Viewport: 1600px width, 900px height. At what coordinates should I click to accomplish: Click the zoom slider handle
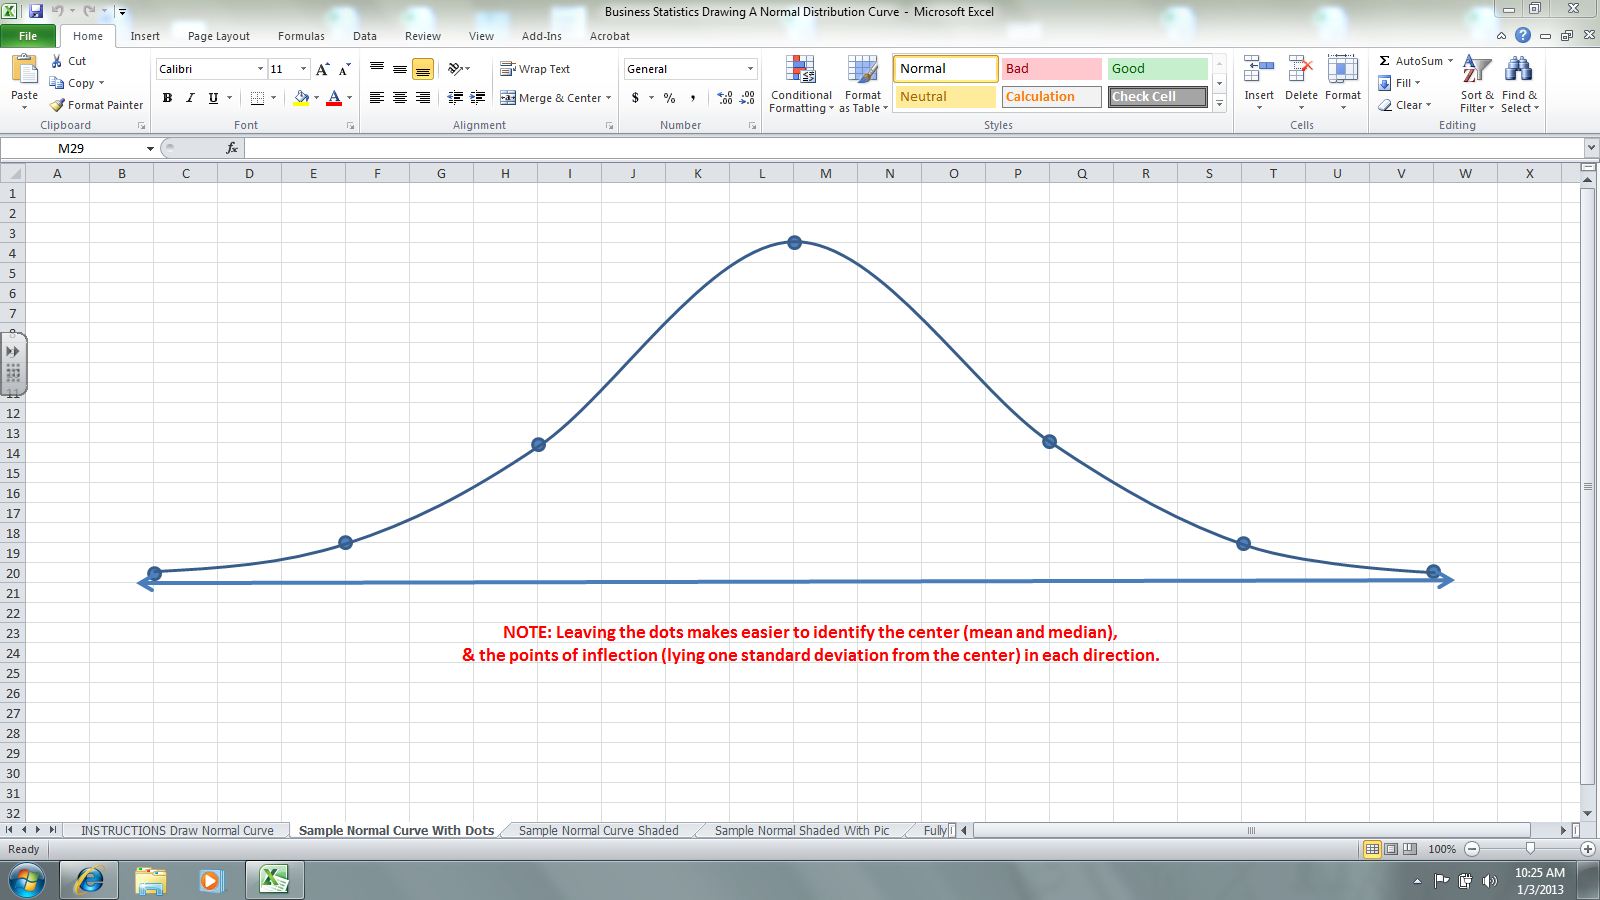click(x=1530, y=849)
